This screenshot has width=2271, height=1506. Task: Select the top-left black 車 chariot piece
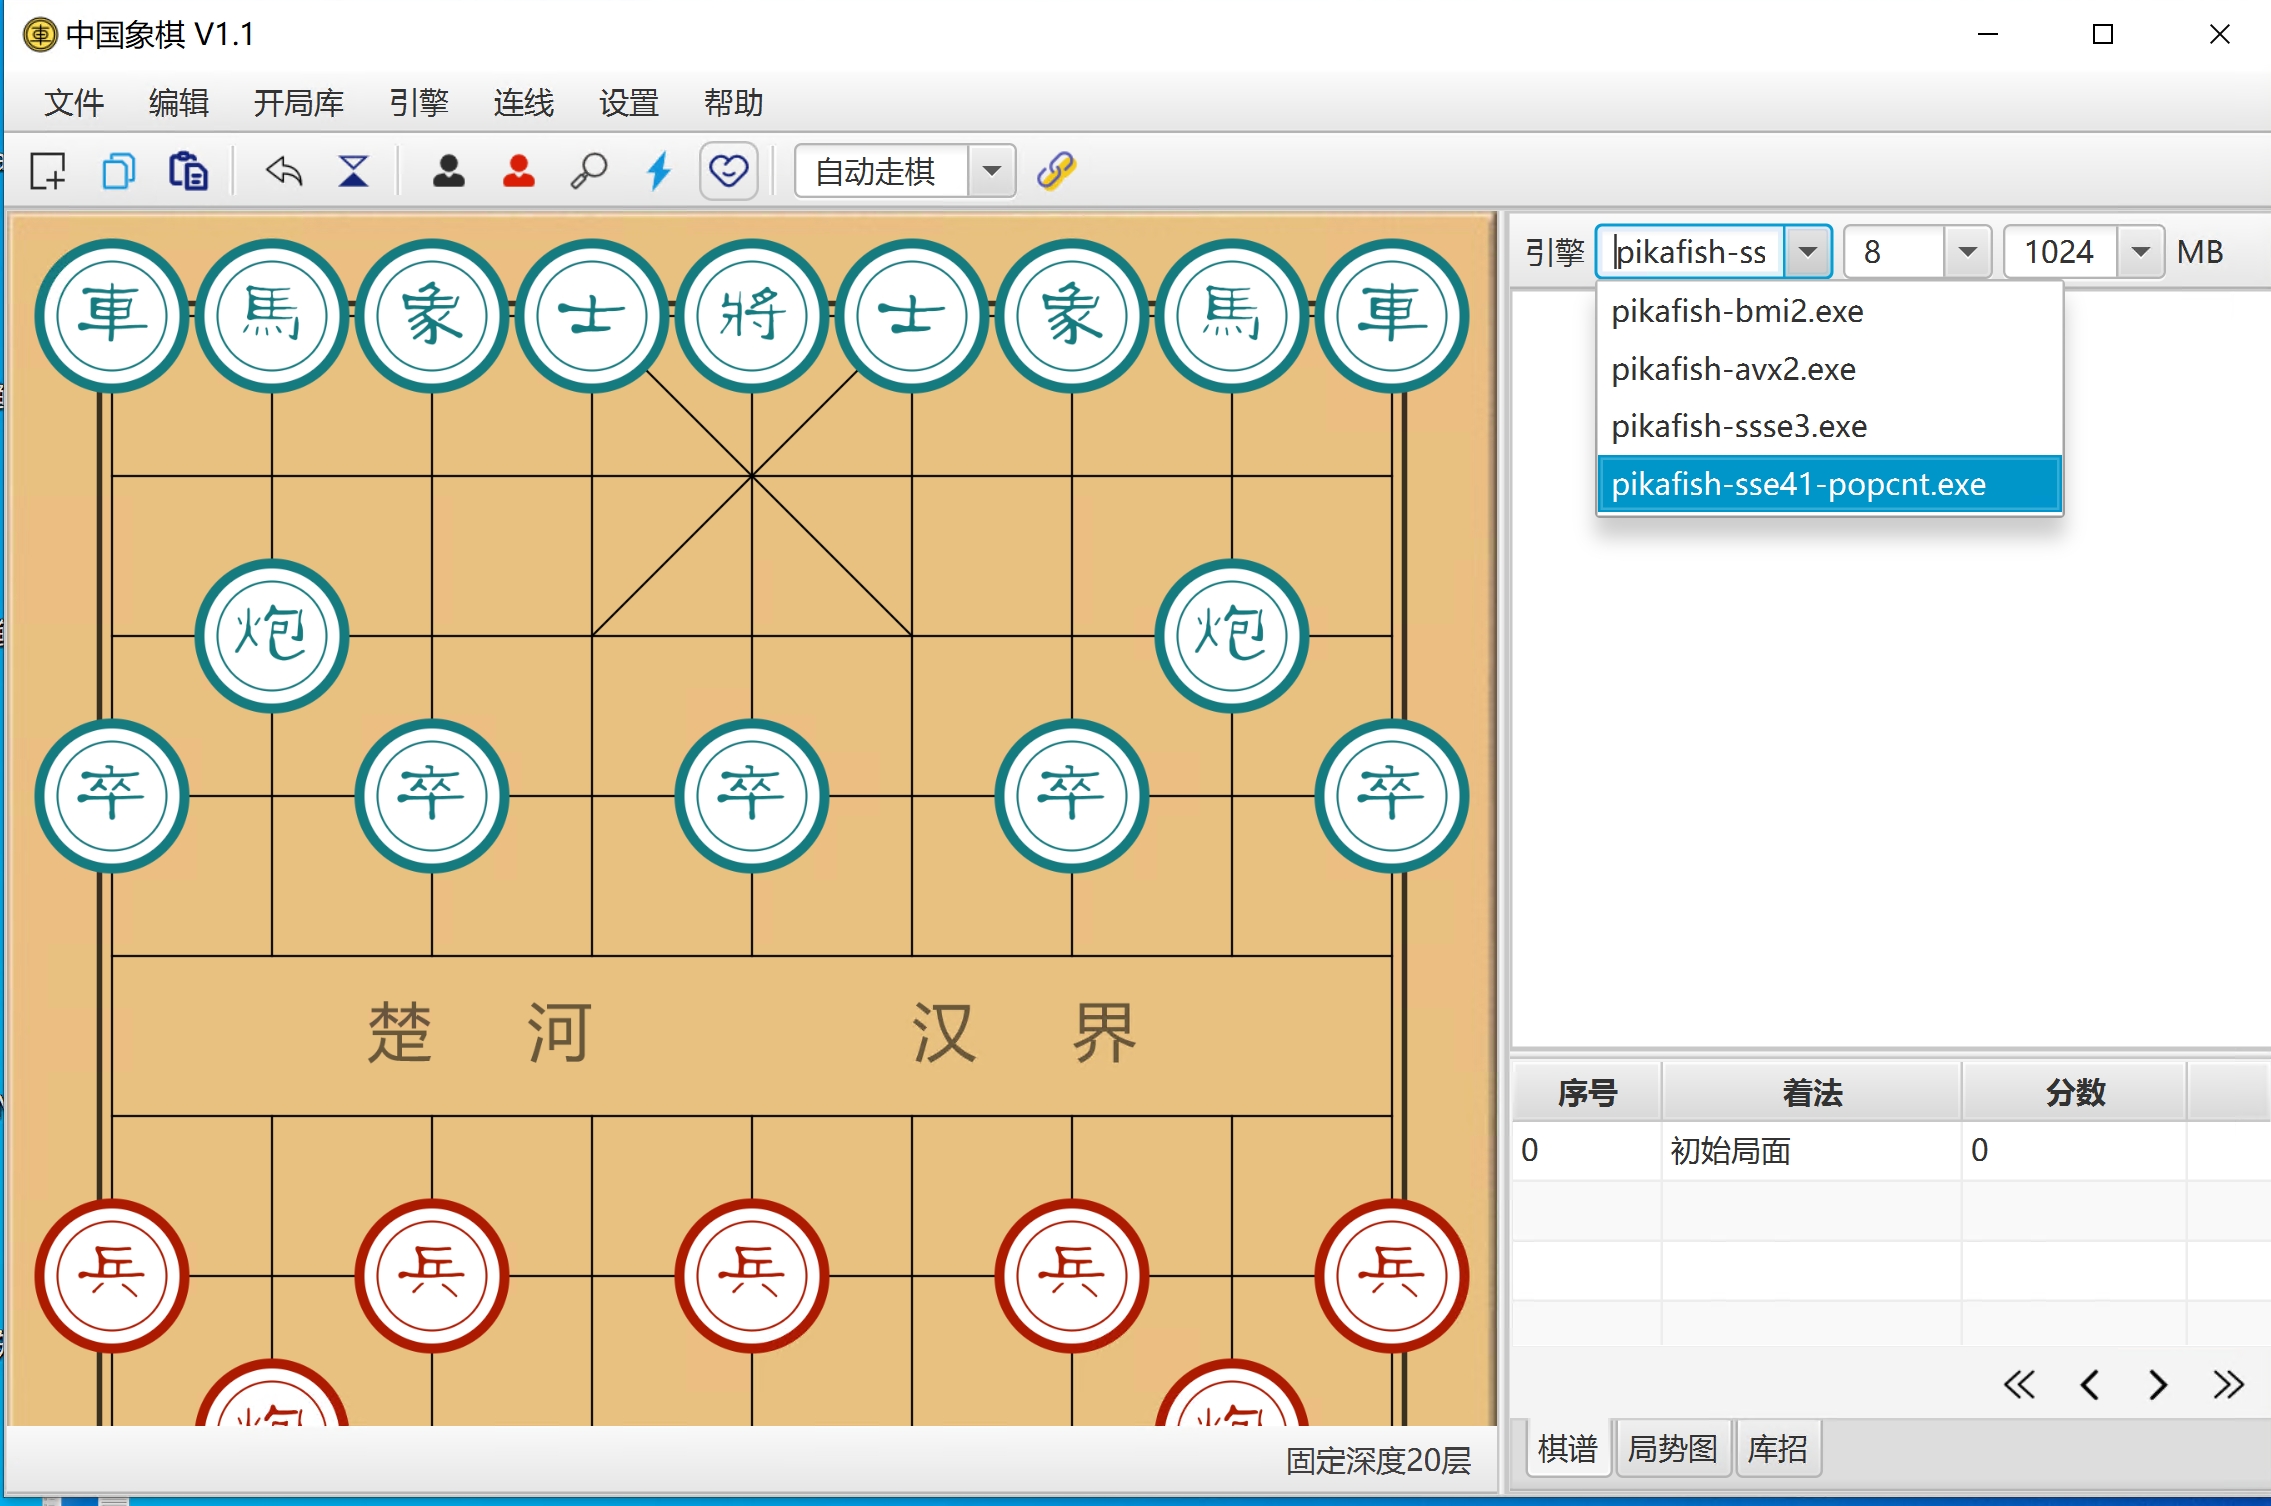(112, 316)
